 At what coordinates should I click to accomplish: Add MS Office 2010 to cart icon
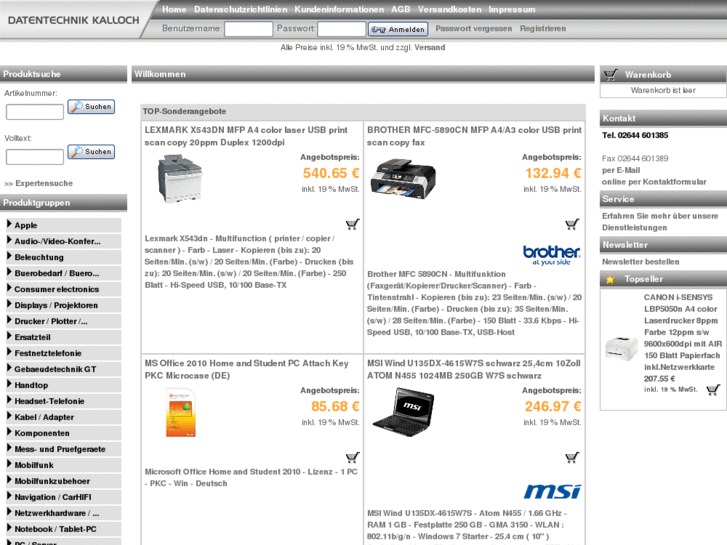[x=352, y=458]
